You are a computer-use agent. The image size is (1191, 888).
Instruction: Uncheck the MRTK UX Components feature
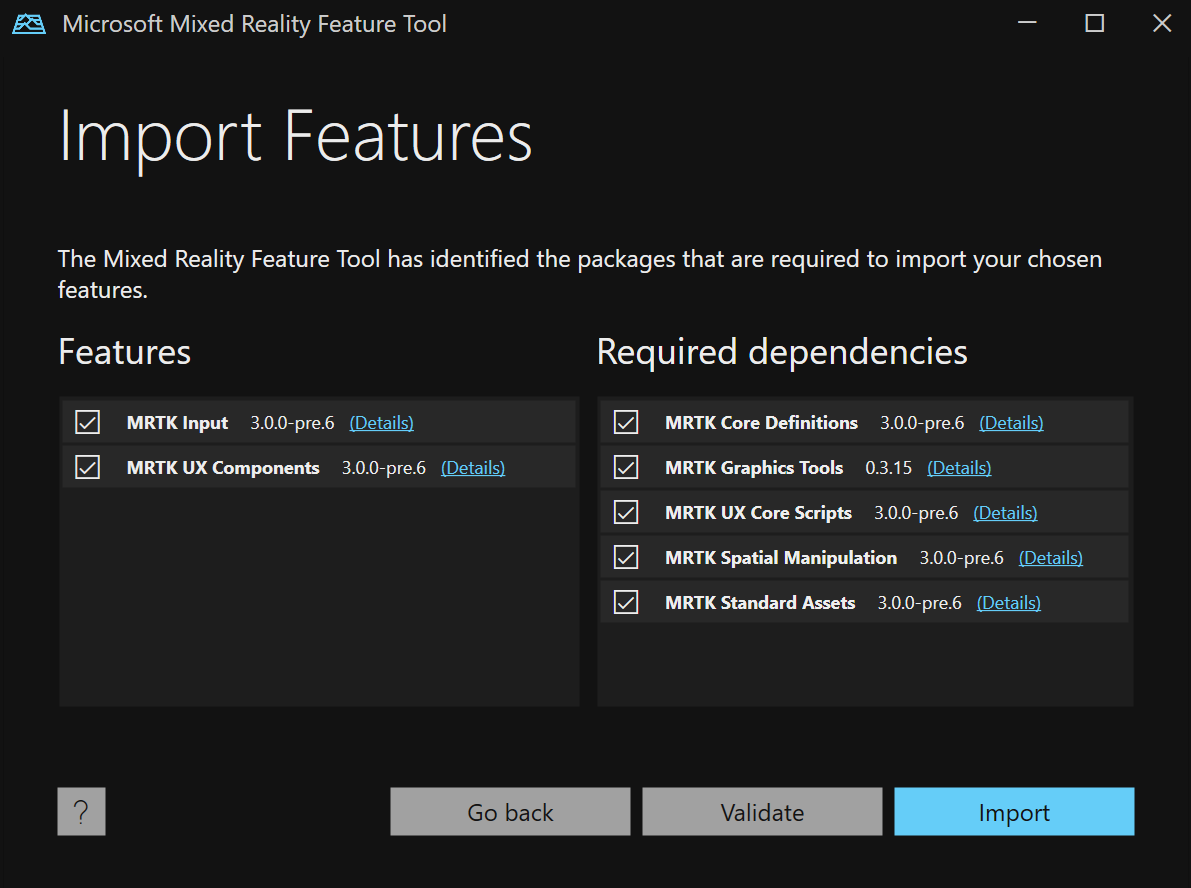tap(87, 466)
